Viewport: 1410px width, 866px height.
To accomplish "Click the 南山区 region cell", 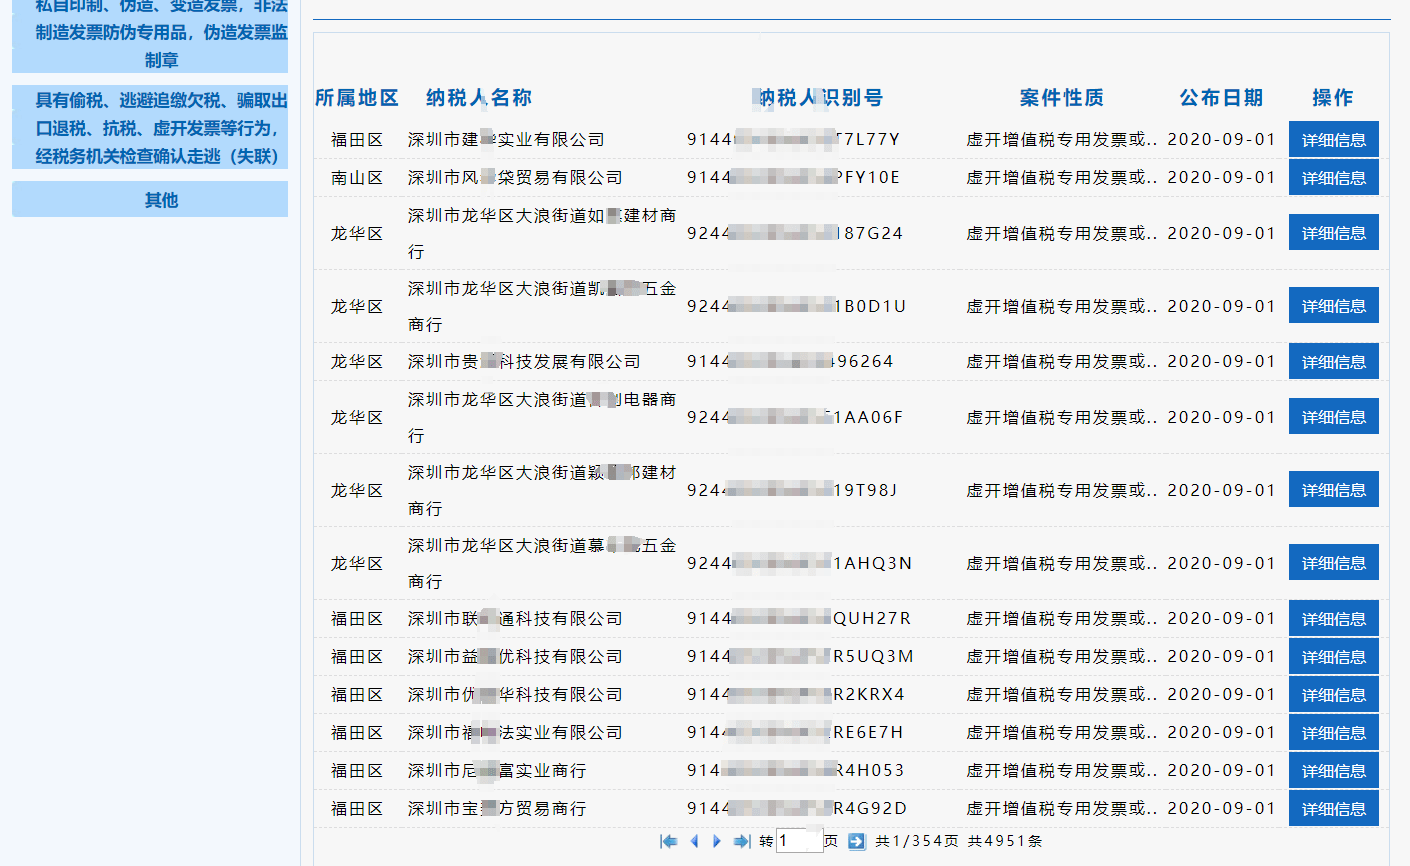I will [x=357, y=178].
